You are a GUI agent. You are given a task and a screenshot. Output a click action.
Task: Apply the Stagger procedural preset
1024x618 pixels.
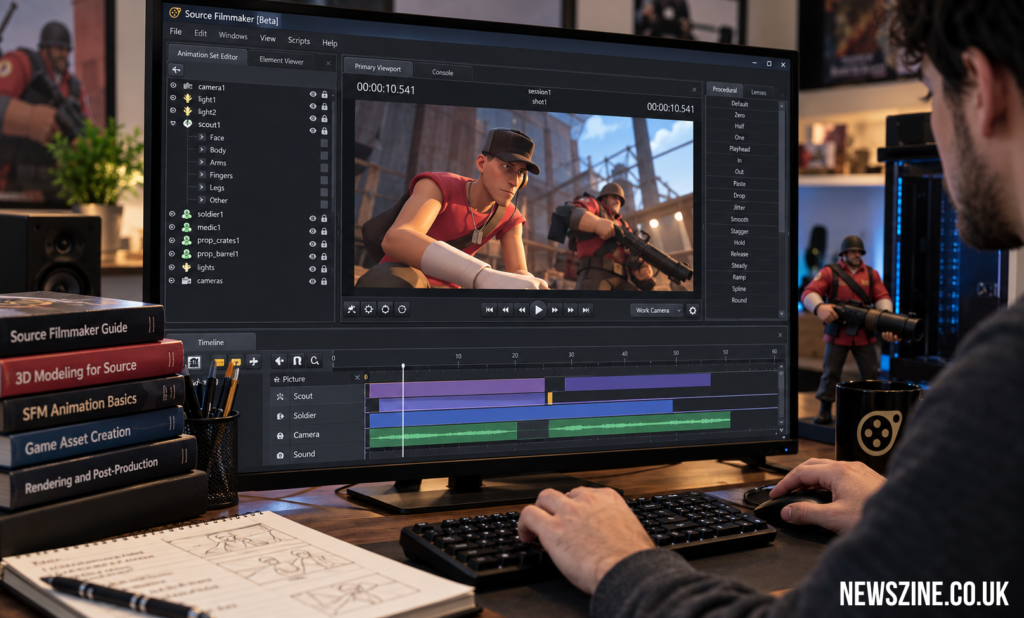click(x=739, y=231)
